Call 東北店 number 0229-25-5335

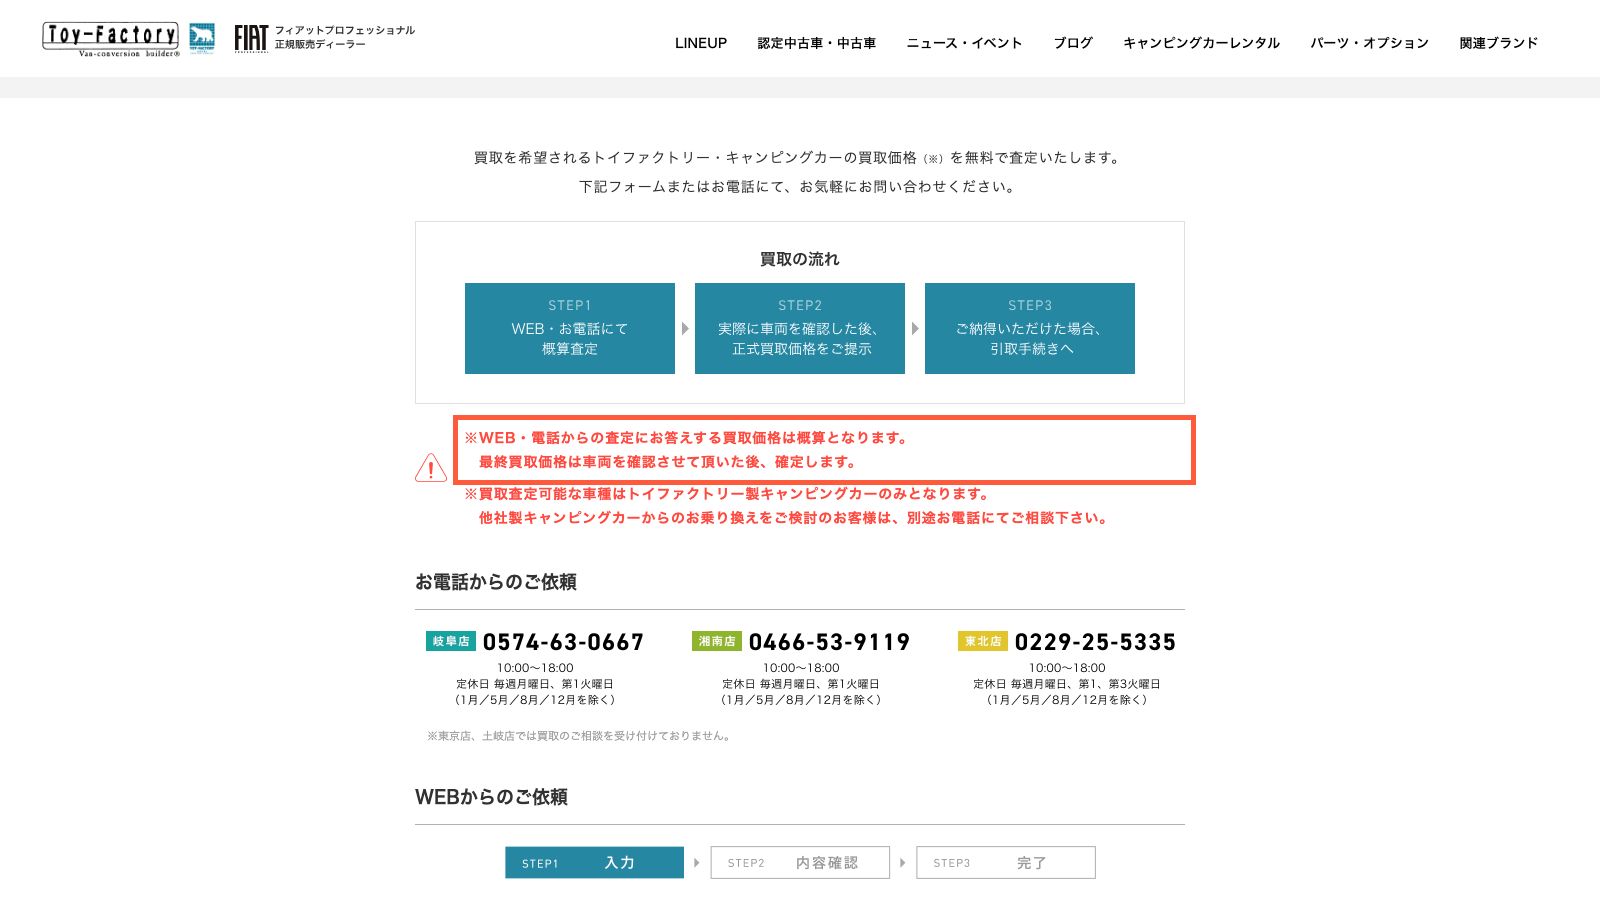tap(1095, 642)
